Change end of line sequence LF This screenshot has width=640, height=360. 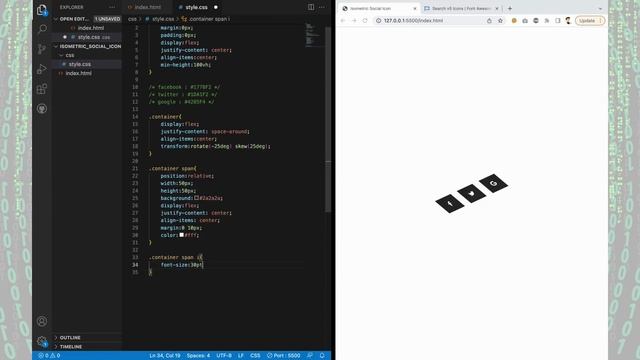tap(241, 356)
